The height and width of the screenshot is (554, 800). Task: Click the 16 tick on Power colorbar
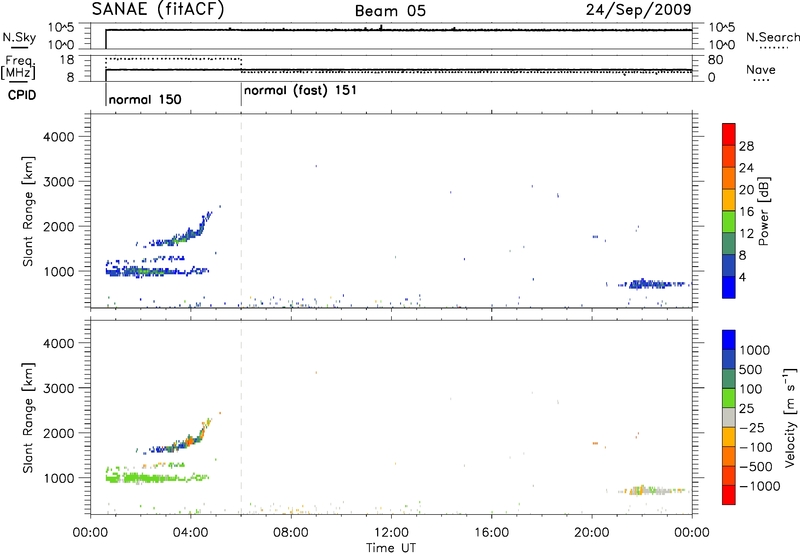(746, 212)
